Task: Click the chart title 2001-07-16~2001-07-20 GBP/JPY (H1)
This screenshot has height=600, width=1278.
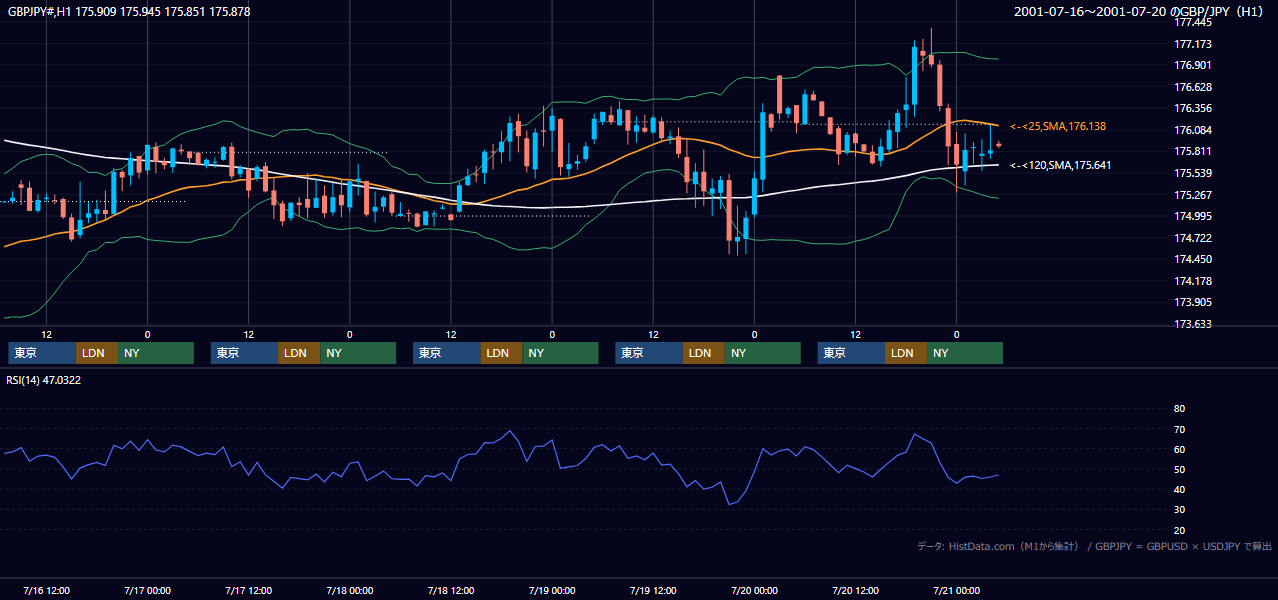Action: click(x=1141, y=12)
